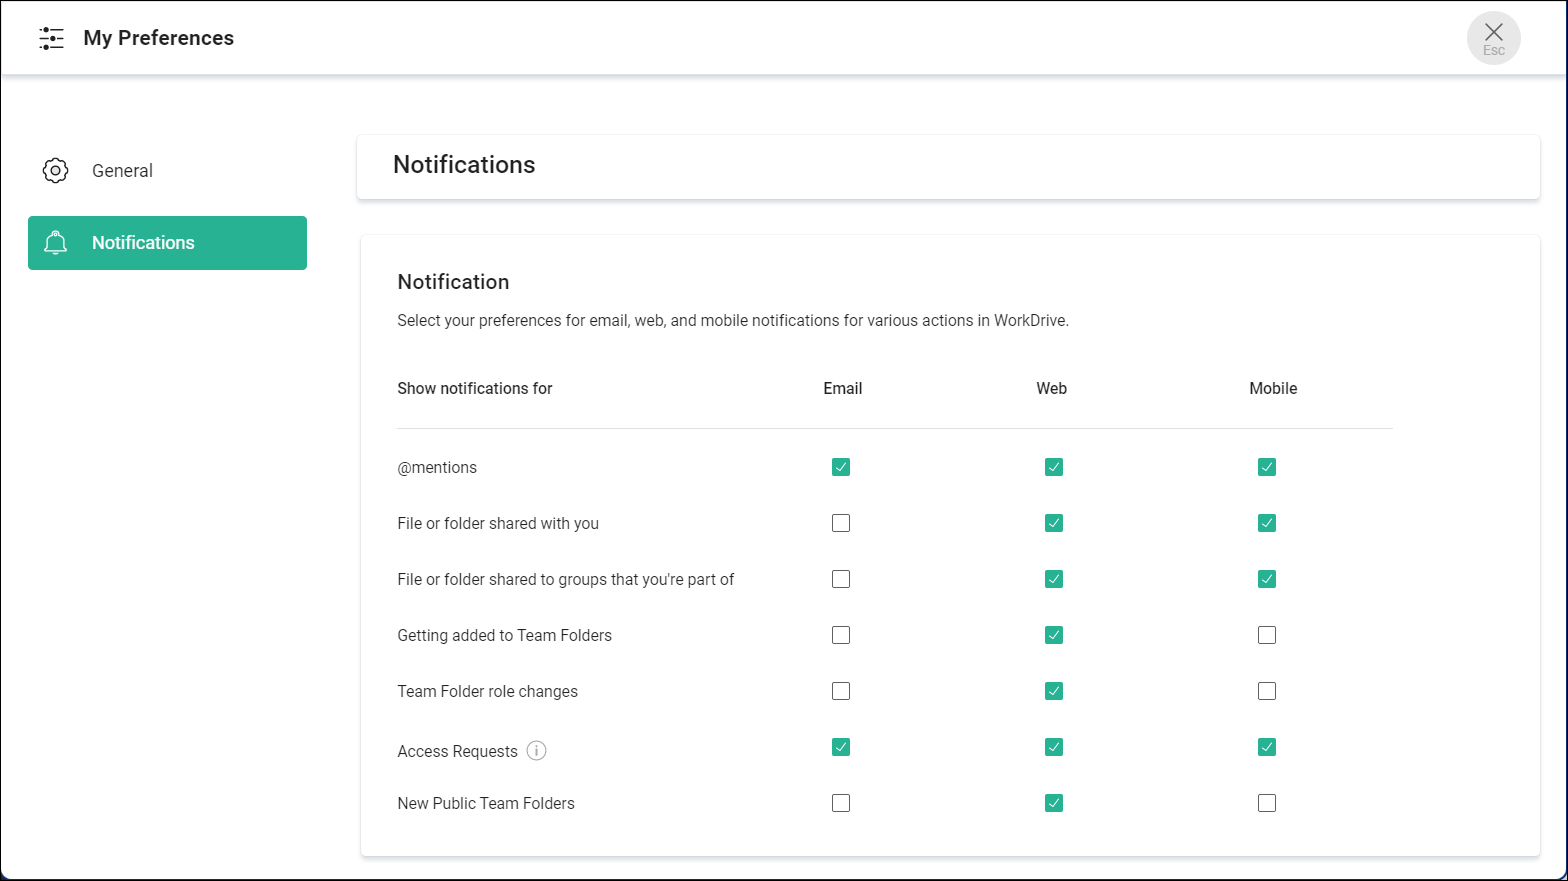This screenshot has width=1568, height=881.
Task: Enable Mobile for New Public Team Folders
Action: click(x=1267, y=803)
